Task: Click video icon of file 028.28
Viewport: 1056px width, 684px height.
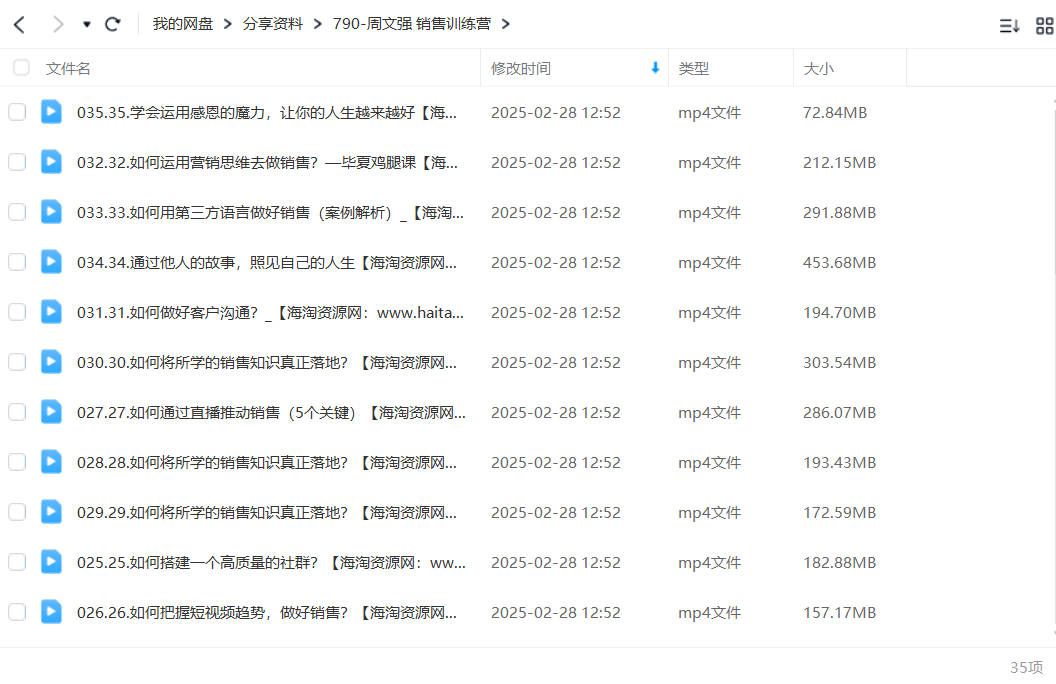Action: tap(51, 462)
